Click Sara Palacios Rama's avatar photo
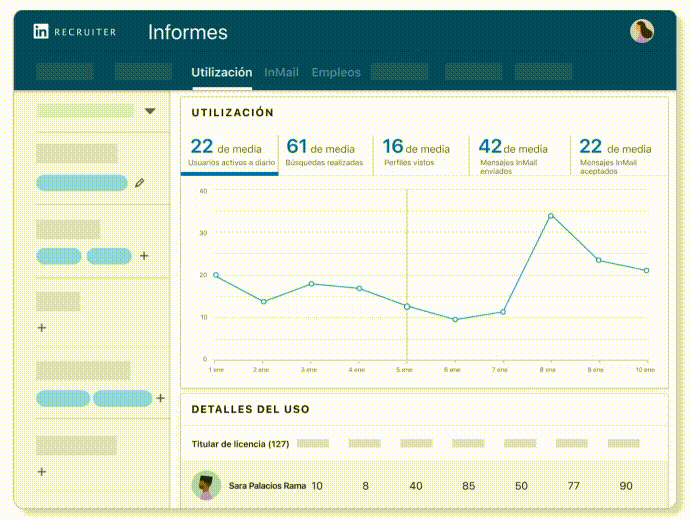Image resolution: width=690 pixels, height=520 pixels. [206, 486]
